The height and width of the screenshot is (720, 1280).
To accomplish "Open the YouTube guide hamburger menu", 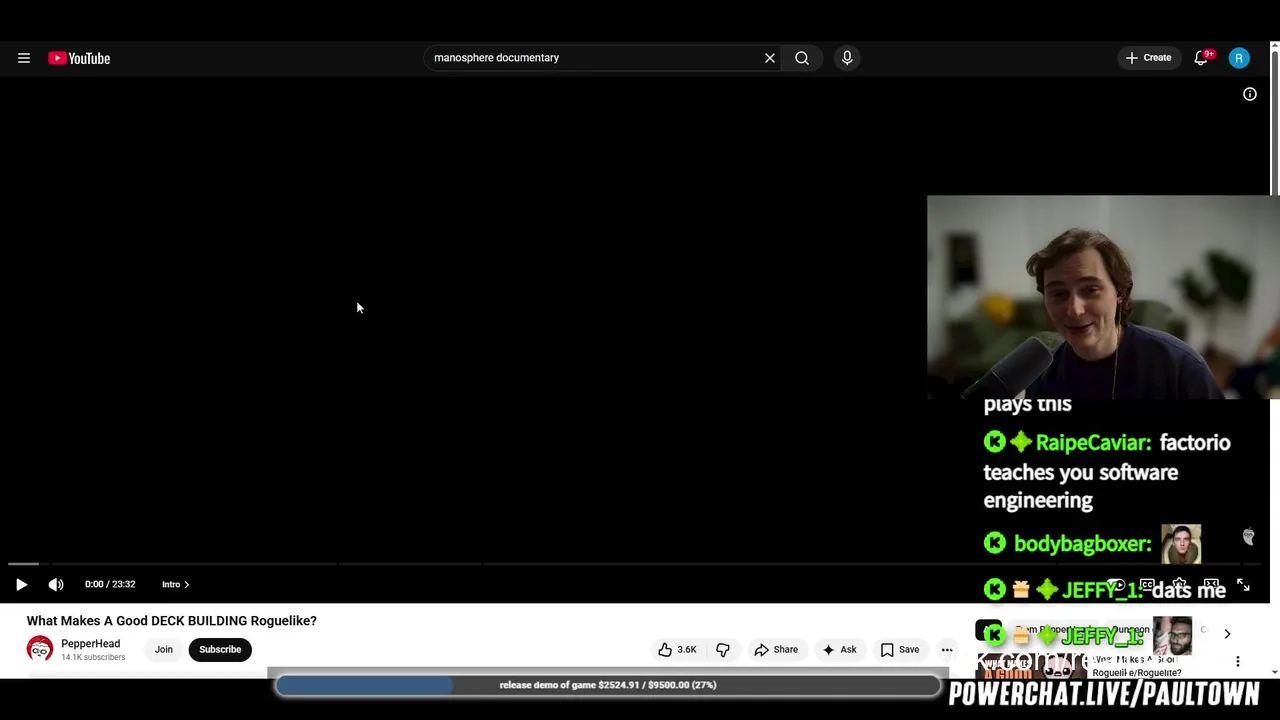I will pyautogui.click(x=24, y=58).
